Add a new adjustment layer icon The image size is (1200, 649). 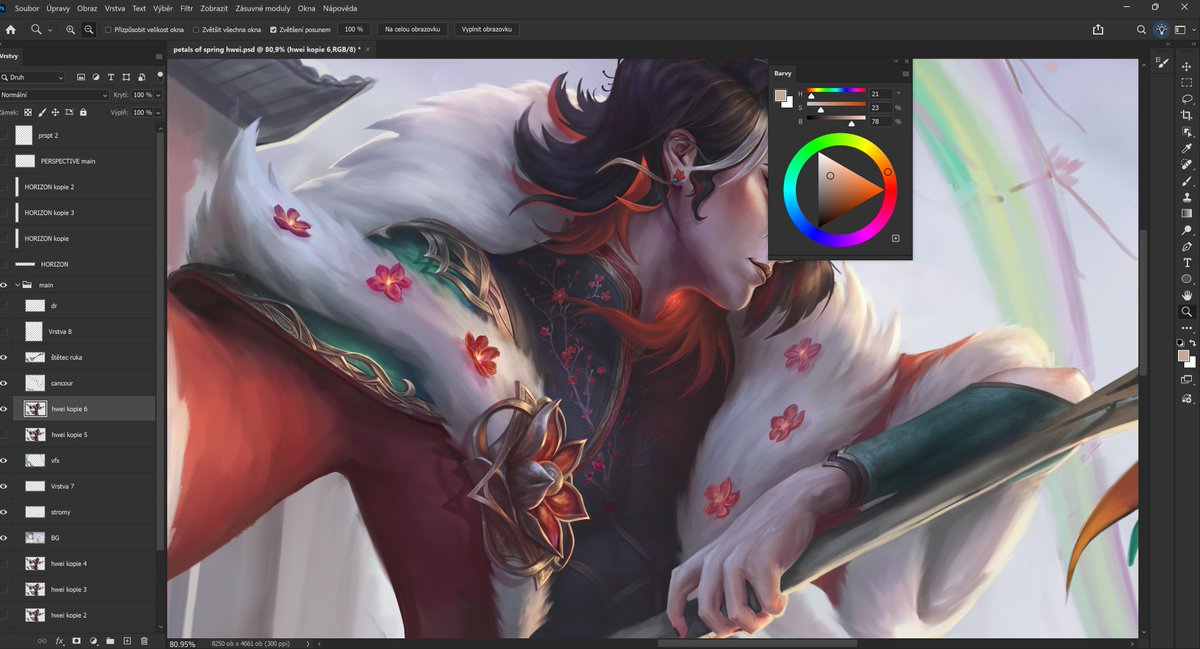[x=93, y=640]
